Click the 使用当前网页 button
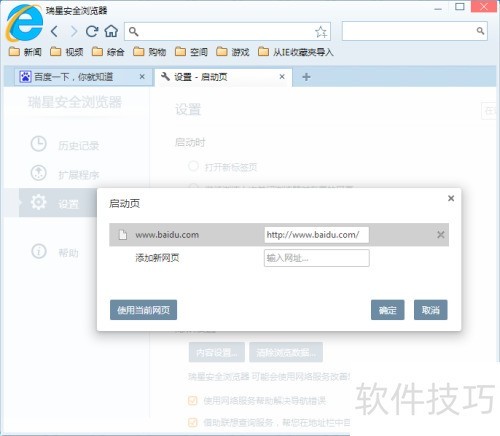The image size is (500, 436). click(143, 310)
